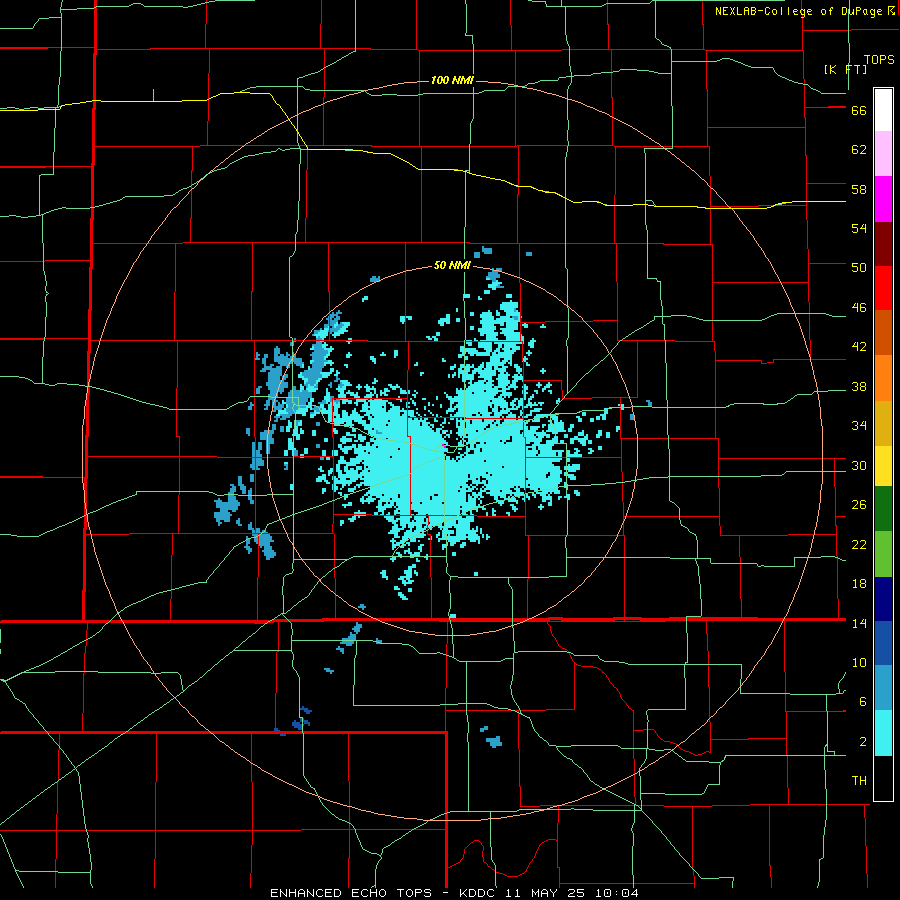
Task: Click the steel blue 6 kft legend swatch
Action: tap(883, 688)
